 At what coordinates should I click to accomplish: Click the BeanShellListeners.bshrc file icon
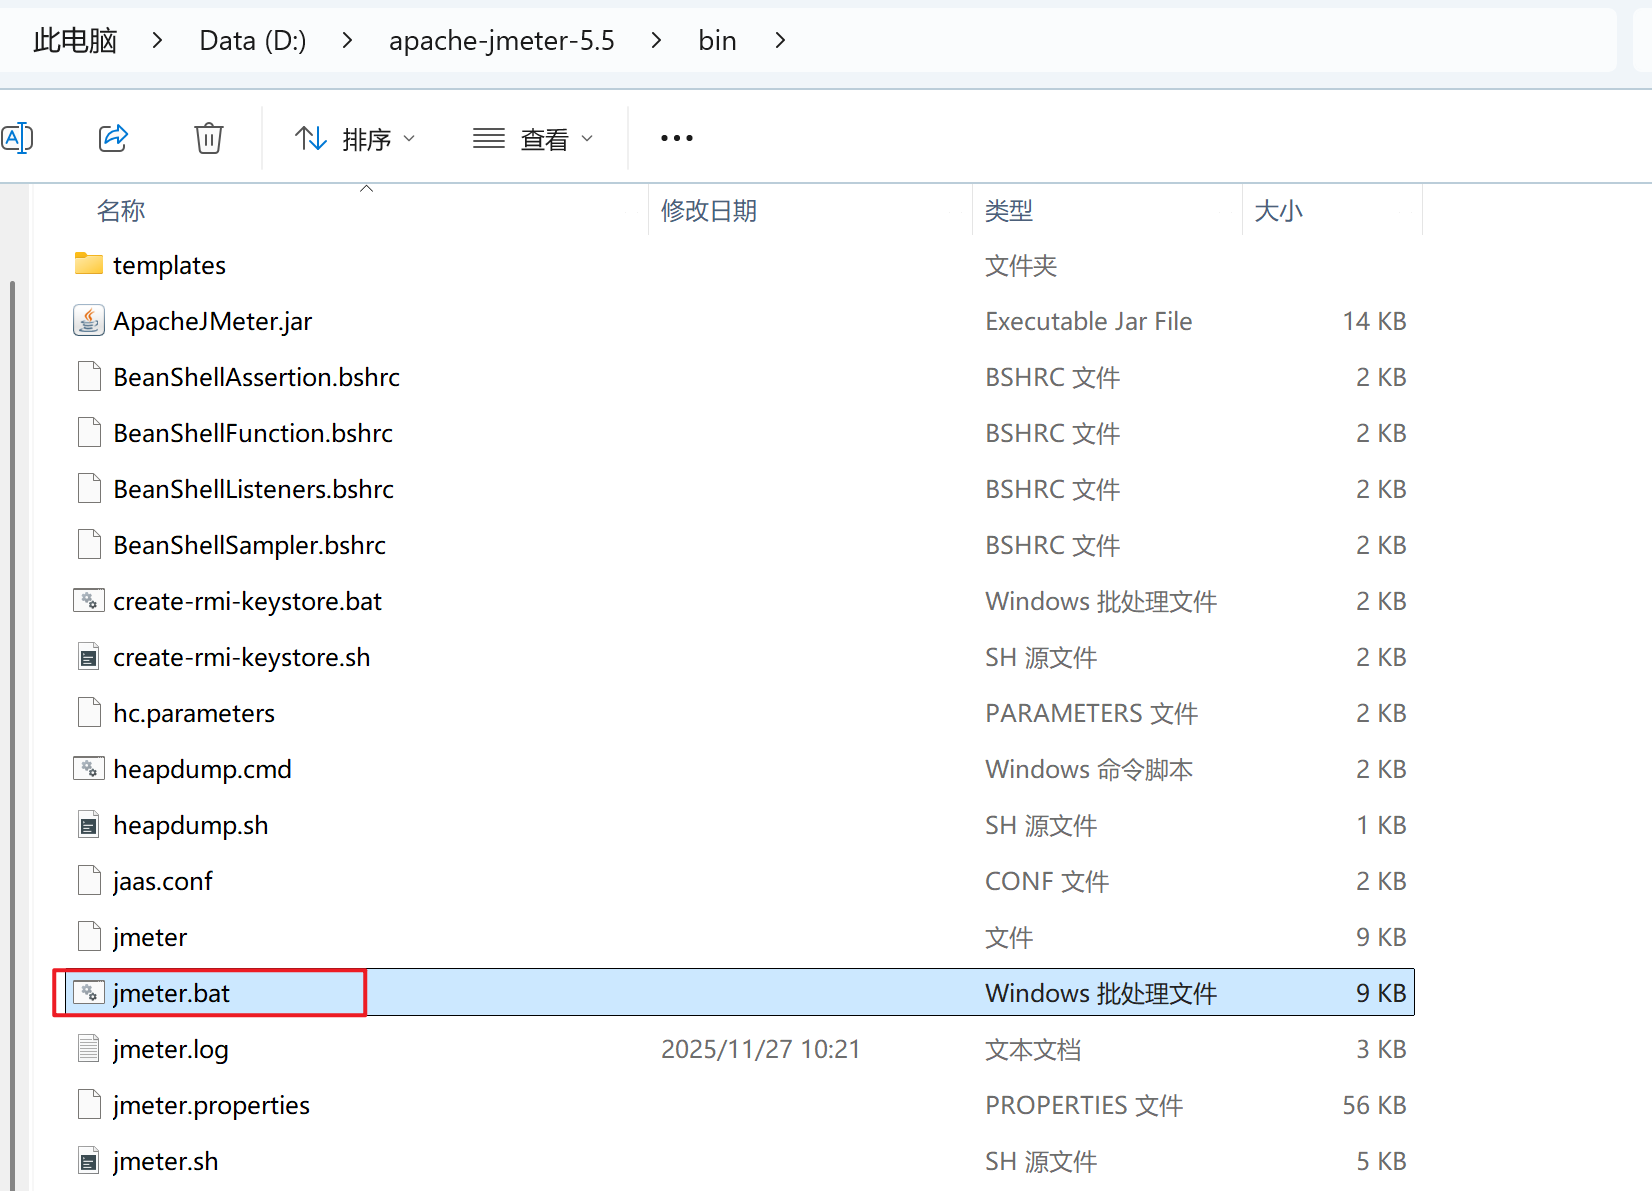(89, 488)
